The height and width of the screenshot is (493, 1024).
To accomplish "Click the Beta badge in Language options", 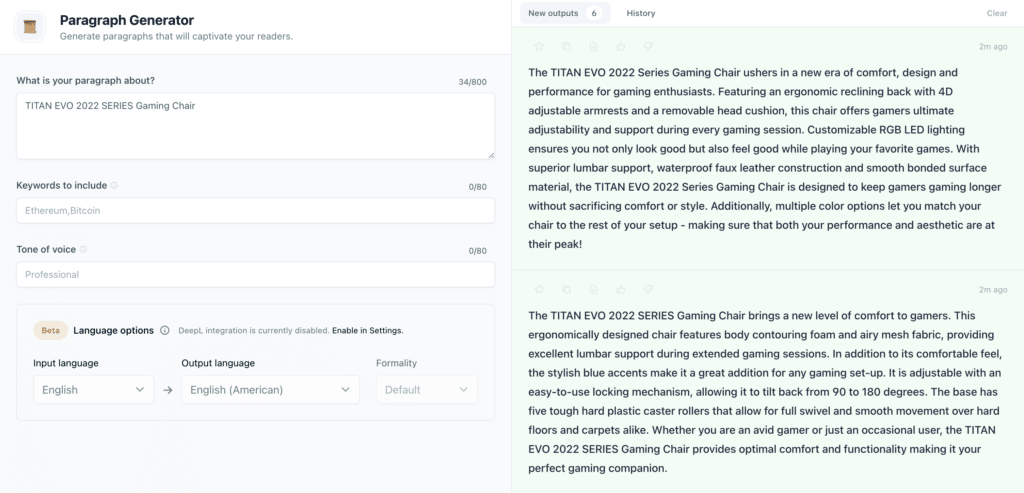I will 50,330.
